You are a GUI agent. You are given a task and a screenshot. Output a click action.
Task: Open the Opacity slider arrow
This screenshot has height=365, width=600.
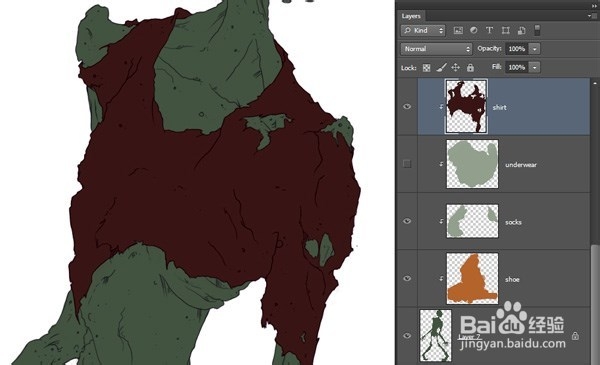[x=535, y=49]
